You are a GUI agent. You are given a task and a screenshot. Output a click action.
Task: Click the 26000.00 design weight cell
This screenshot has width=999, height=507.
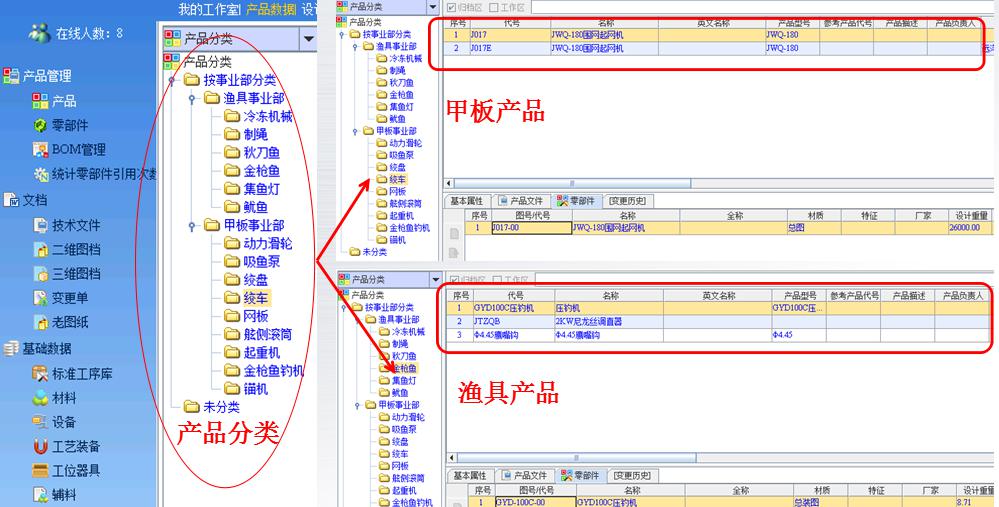pyautogui.click(x=970, y=227)
